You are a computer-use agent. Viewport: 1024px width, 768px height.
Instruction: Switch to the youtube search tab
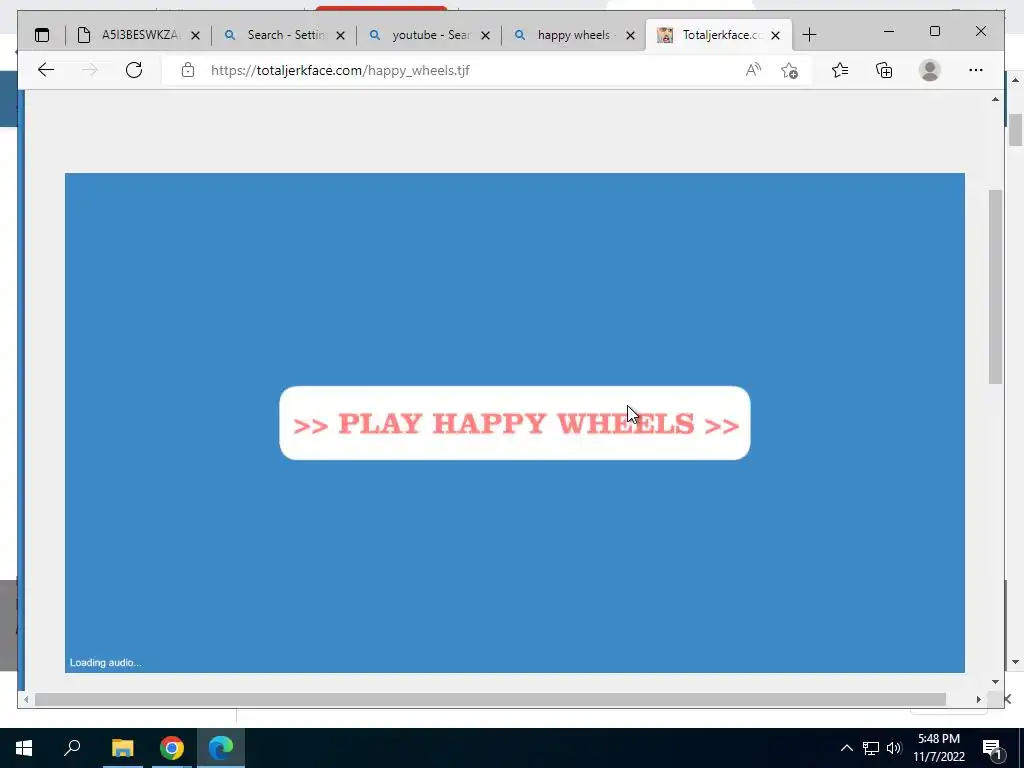pos(430,35)
